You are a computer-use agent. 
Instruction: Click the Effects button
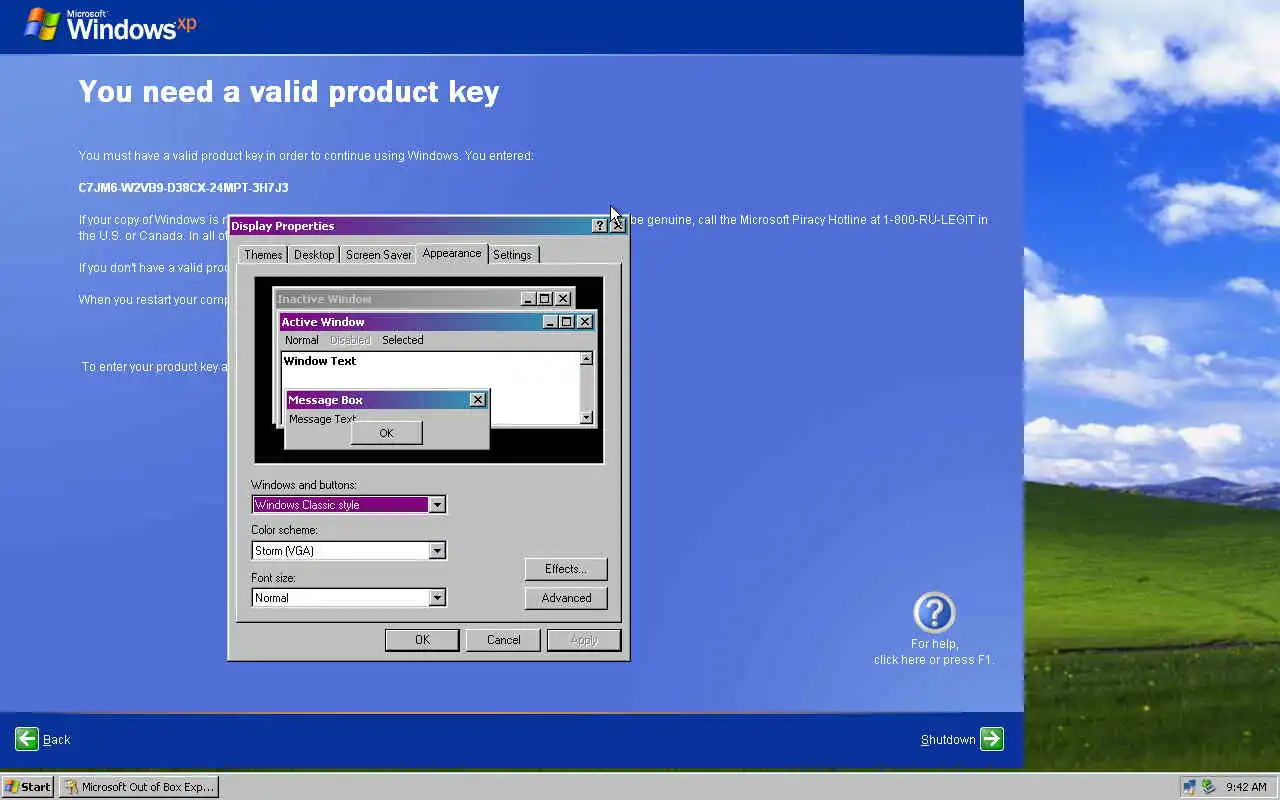[x=566, y=569]
